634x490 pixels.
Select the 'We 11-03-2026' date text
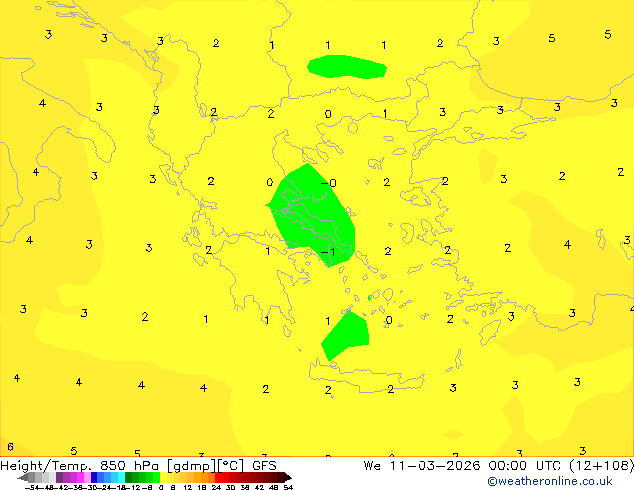[x=422, y=466]
